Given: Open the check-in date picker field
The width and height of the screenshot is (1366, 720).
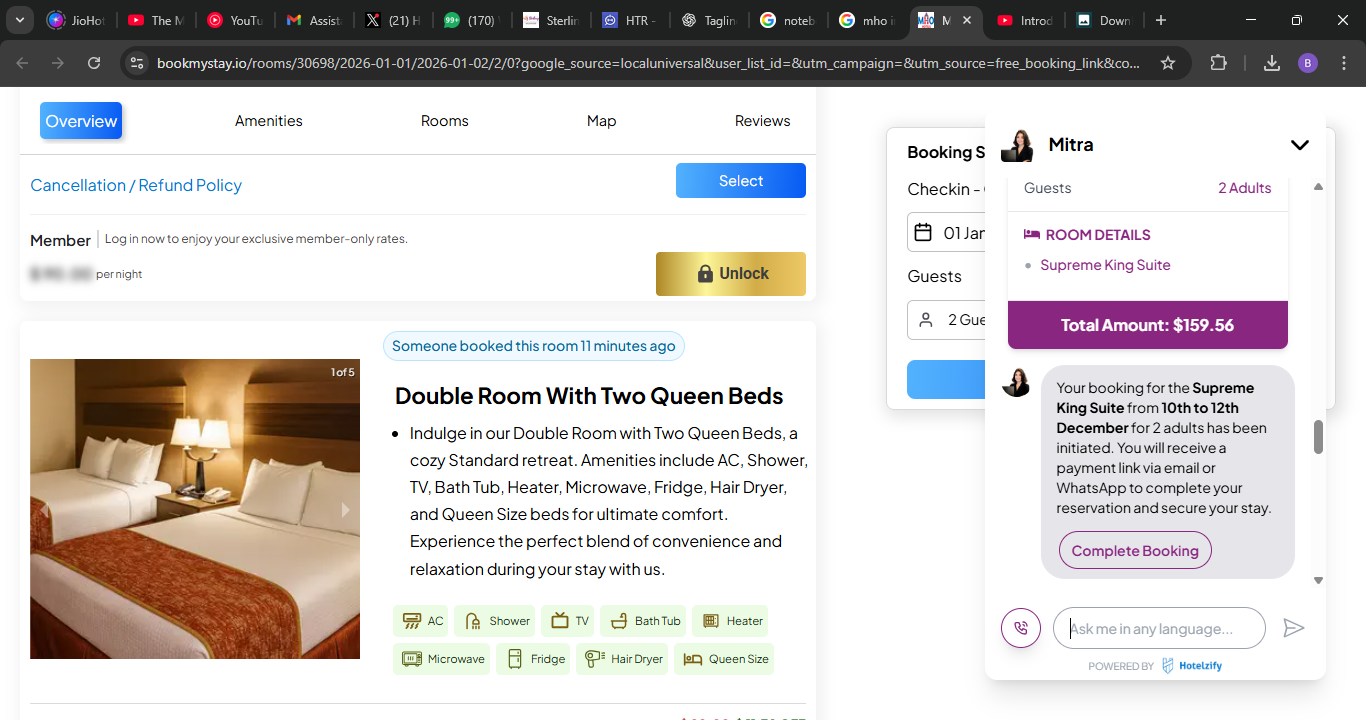Looking at the screenshot, I should (x=946, y=233).
